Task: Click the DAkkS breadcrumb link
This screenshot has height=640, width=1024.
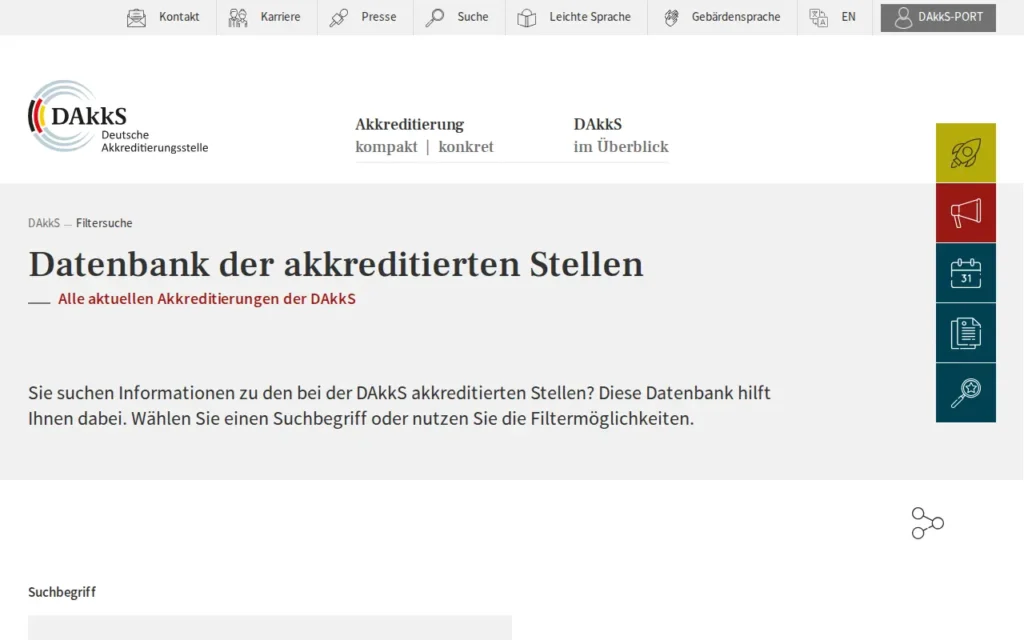Action: click(44, 223)
